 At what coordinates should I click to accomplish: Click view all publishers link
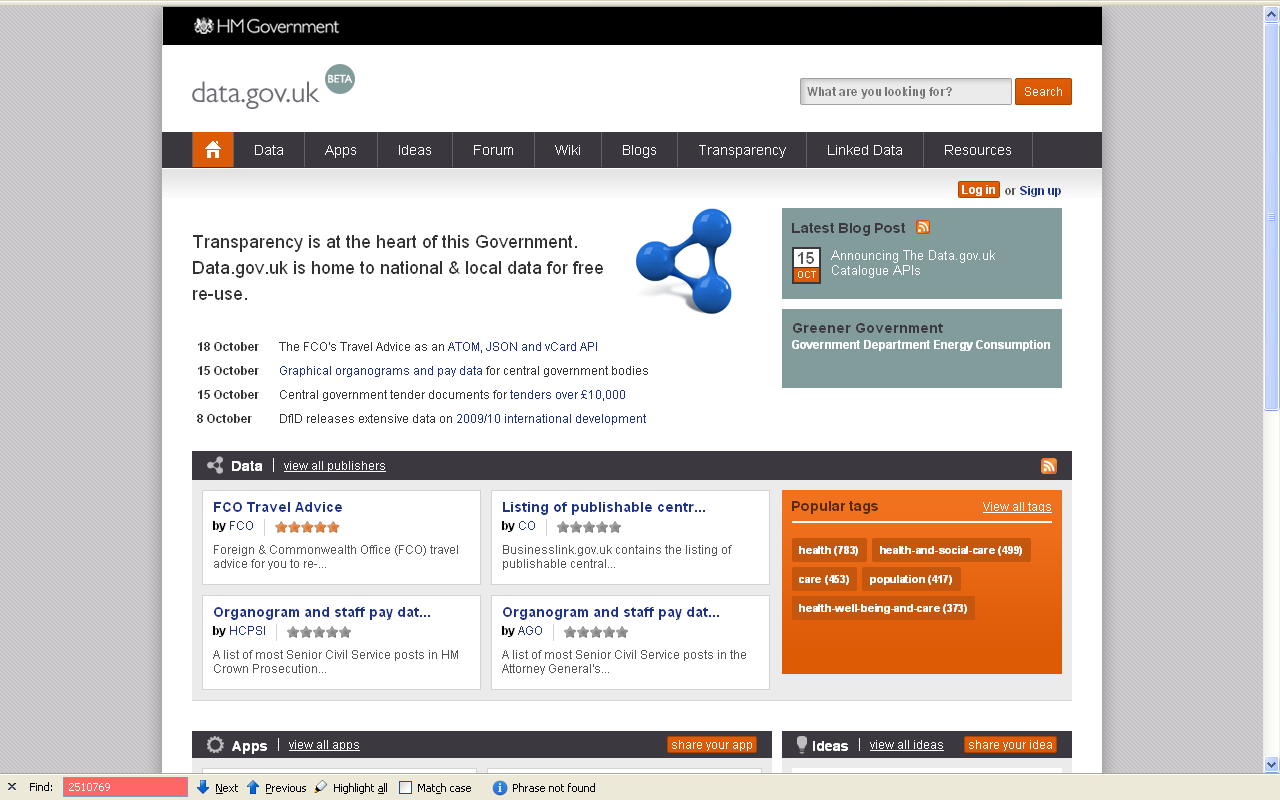[334, 466]
